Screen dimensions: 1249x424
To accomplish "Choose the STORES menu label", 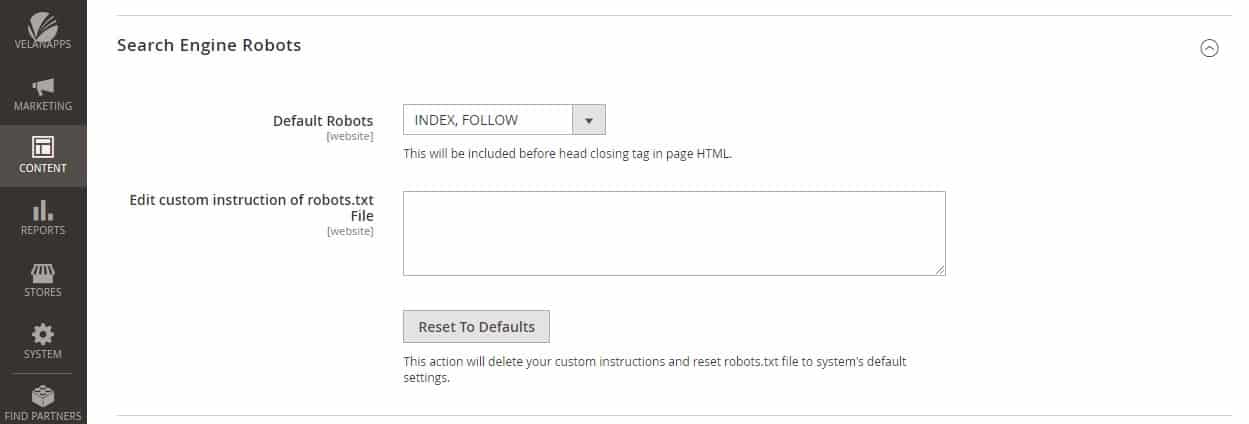I will (x=43, y=292).
